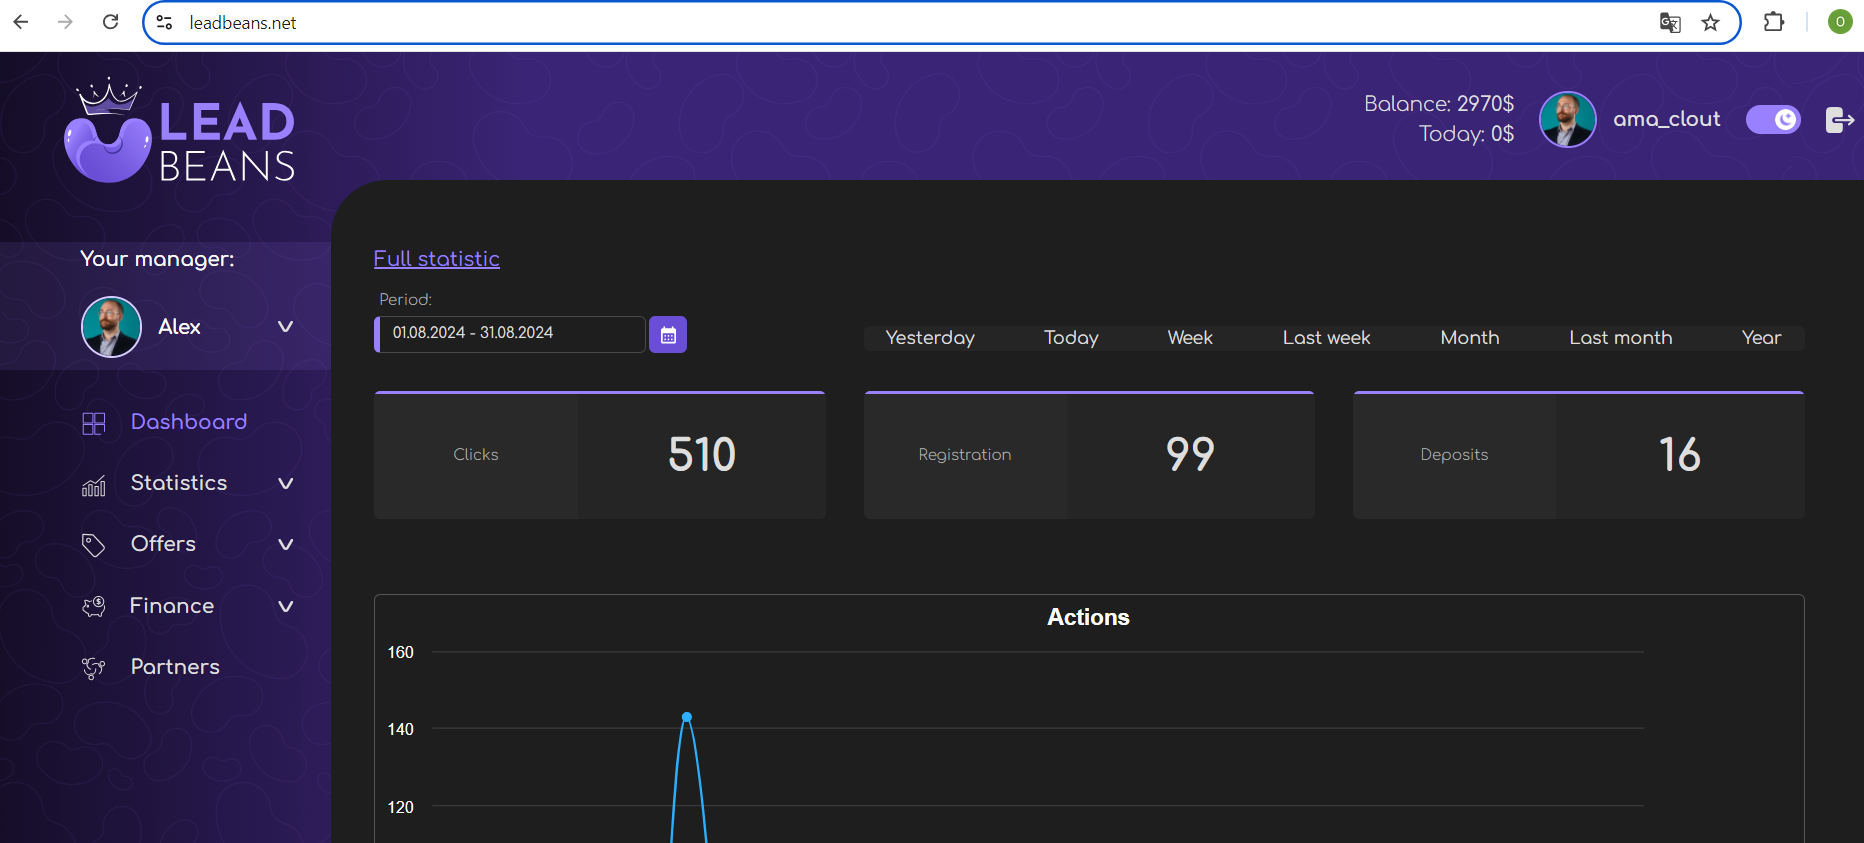Click the Offers tag icon
Image resolution: width=1864 pixels, height=843 pixels.
(x=93, y=545)
